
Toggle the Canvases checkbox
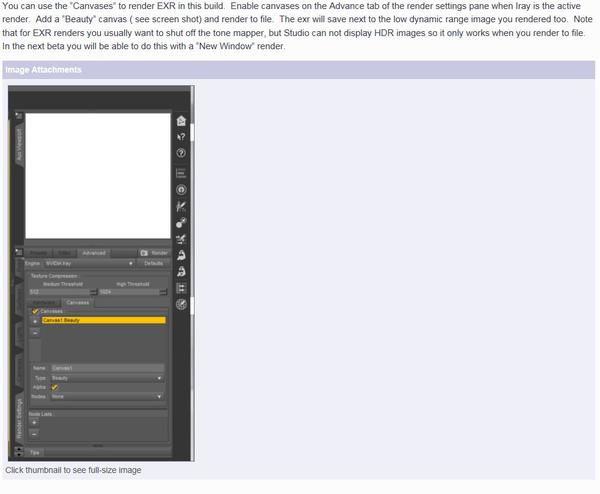click(35, 311)
